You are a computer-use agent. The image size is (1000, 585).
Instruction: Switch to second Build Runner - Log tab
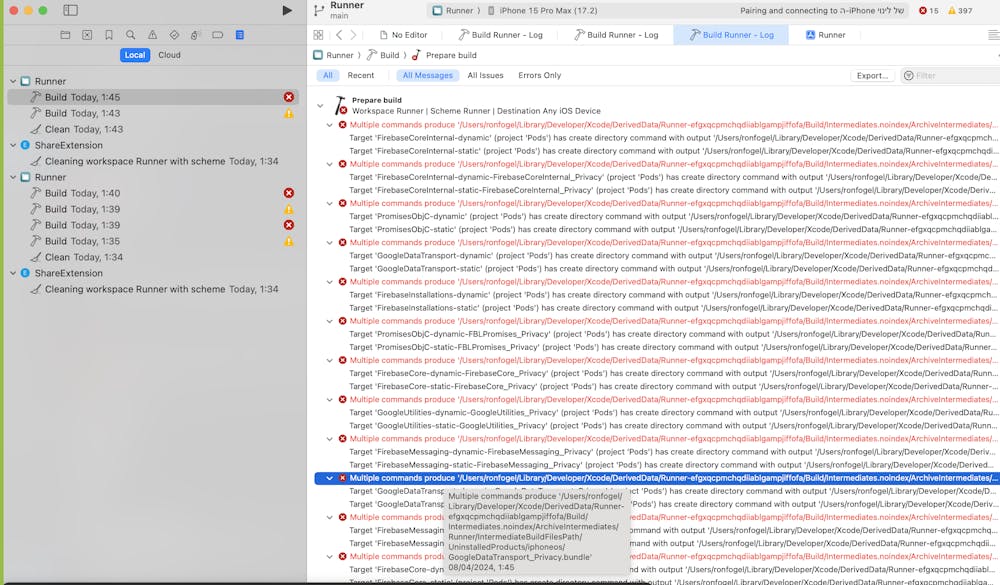click(616, 35)
